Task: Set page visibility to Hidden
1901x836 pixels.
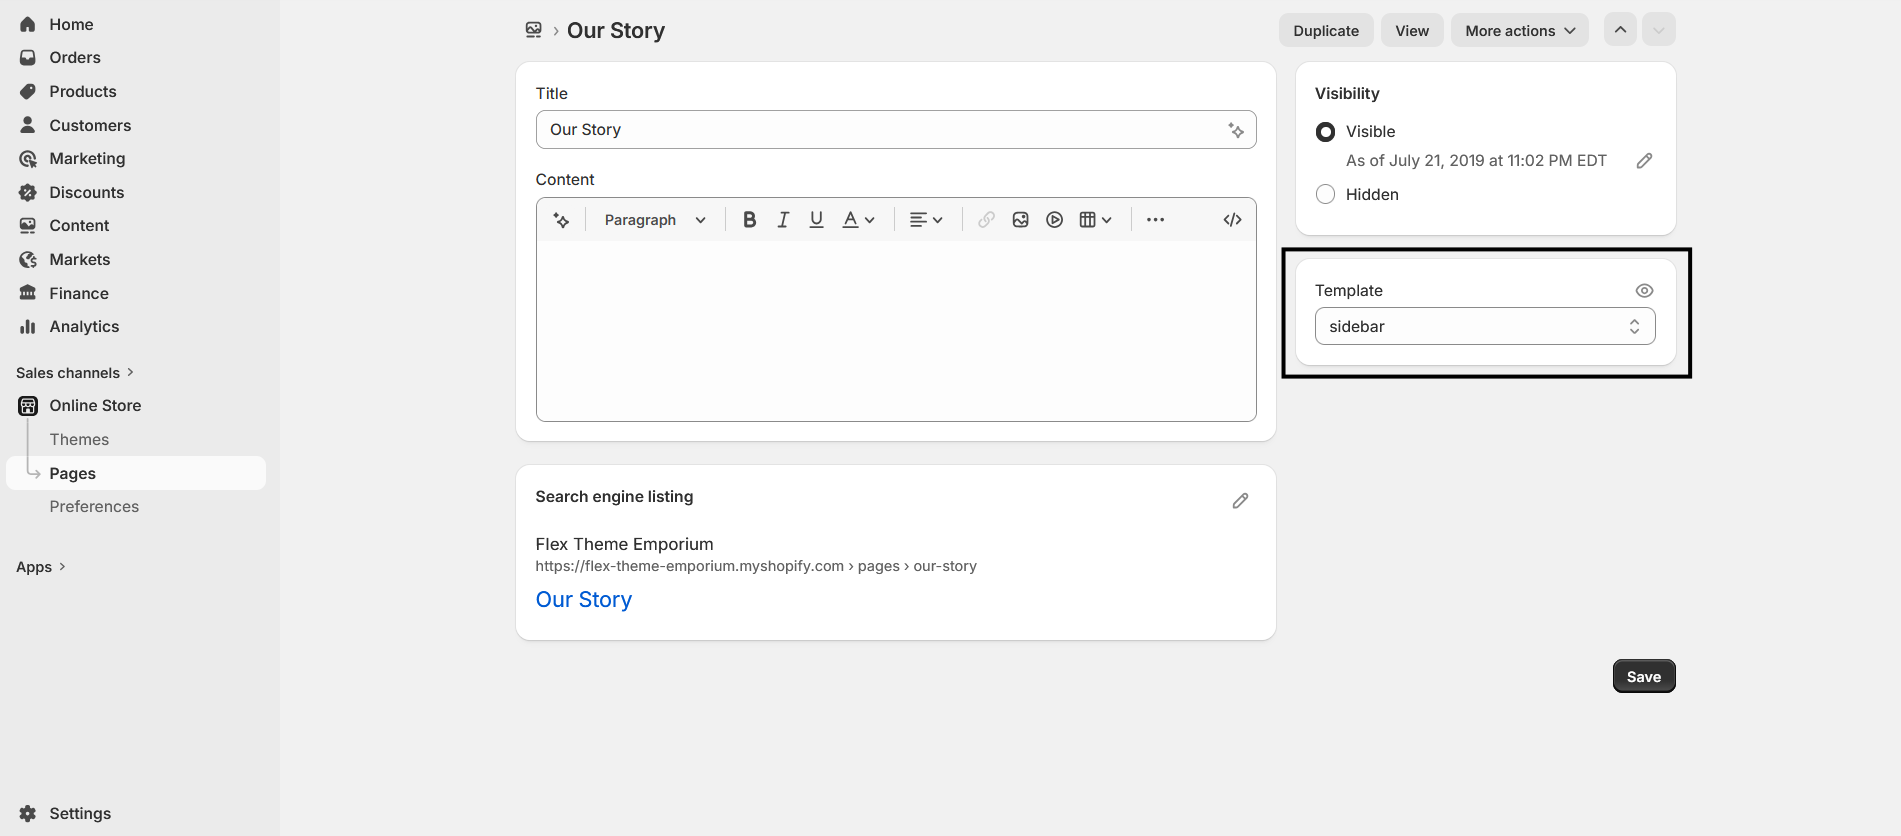Action: pyautogui.click(x=1326, y=195)
